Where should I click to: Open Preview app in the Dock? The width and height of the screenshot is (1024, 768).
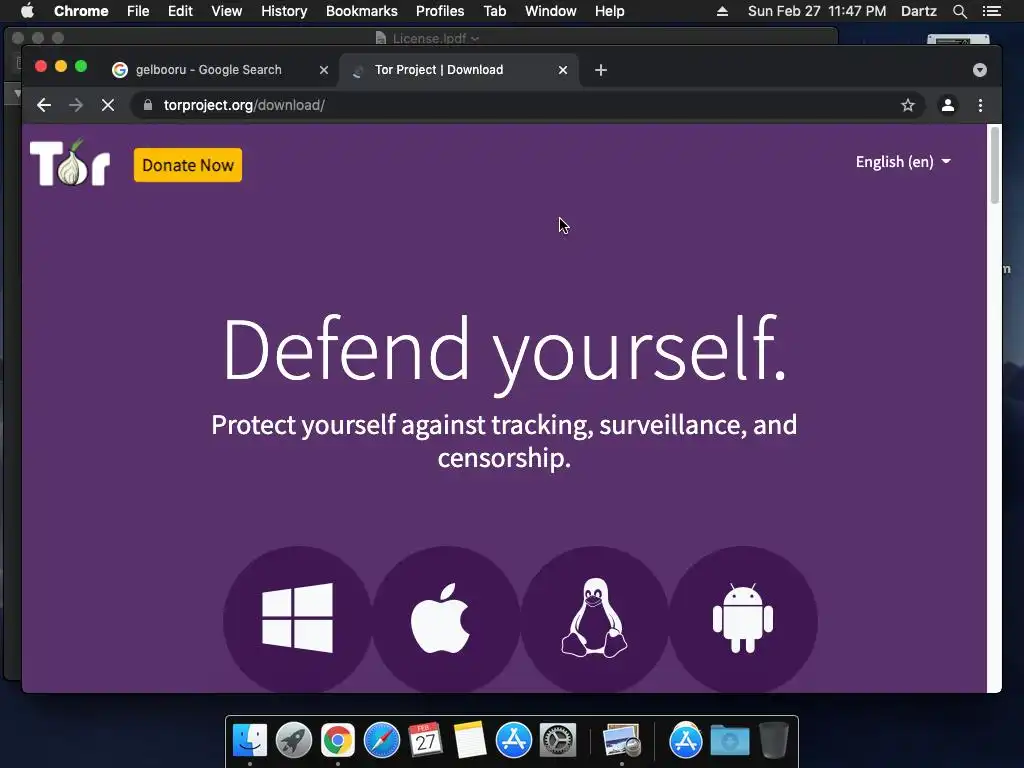click(x=622, y=741)
